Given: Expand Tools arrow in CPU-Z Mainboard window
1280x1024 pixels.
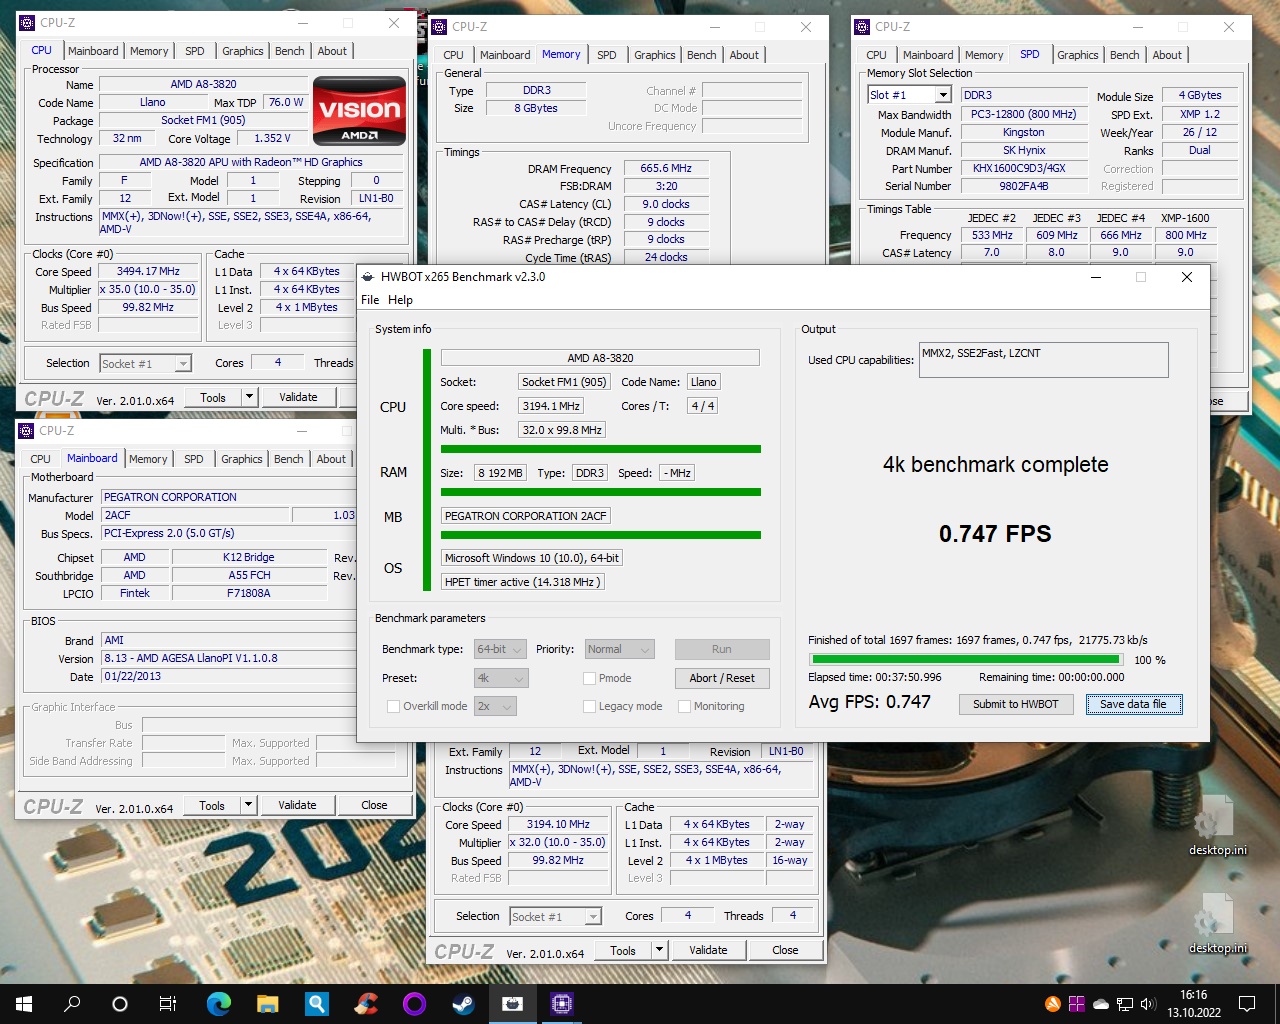Looking at the screenshot, I should coord(249,805).
